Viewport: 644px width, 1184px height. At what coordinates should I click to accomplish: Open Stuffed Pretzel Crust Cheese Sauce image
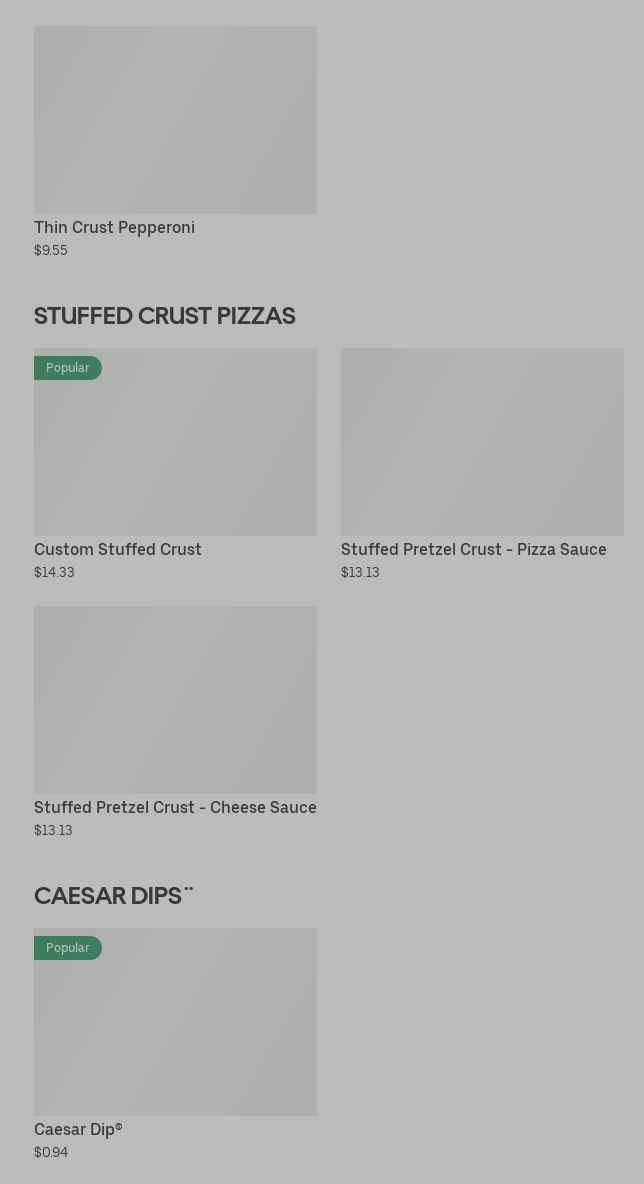click(x=175, y=700)
